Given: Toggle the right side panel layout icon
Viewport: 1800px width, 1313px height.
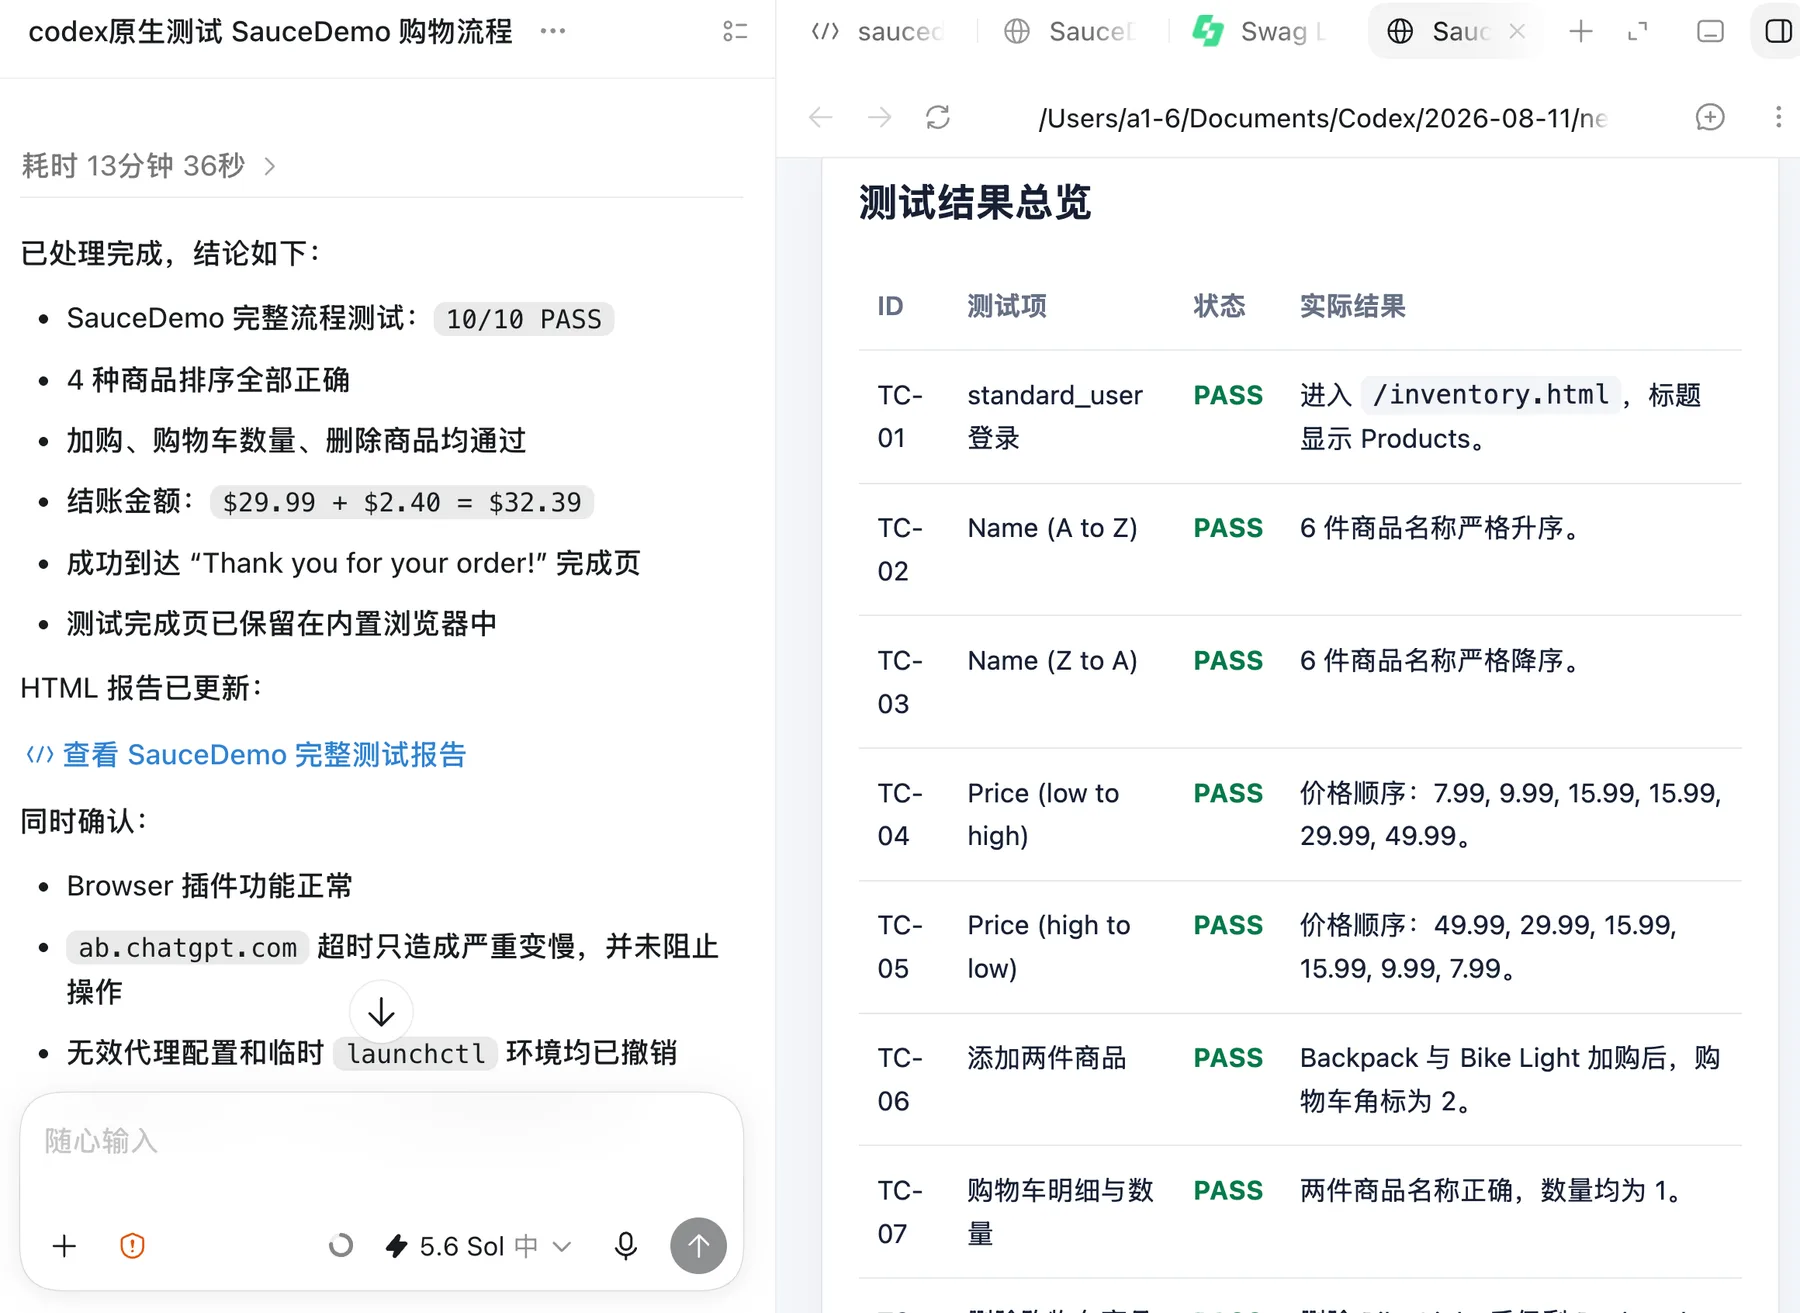Looking at the screenshot, I should (x=1779, y=32).
